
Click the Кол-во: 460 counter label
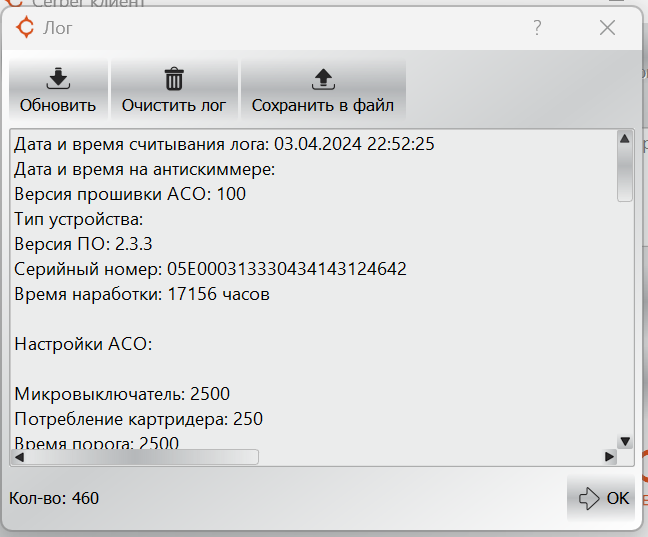(x=54, y=499)
